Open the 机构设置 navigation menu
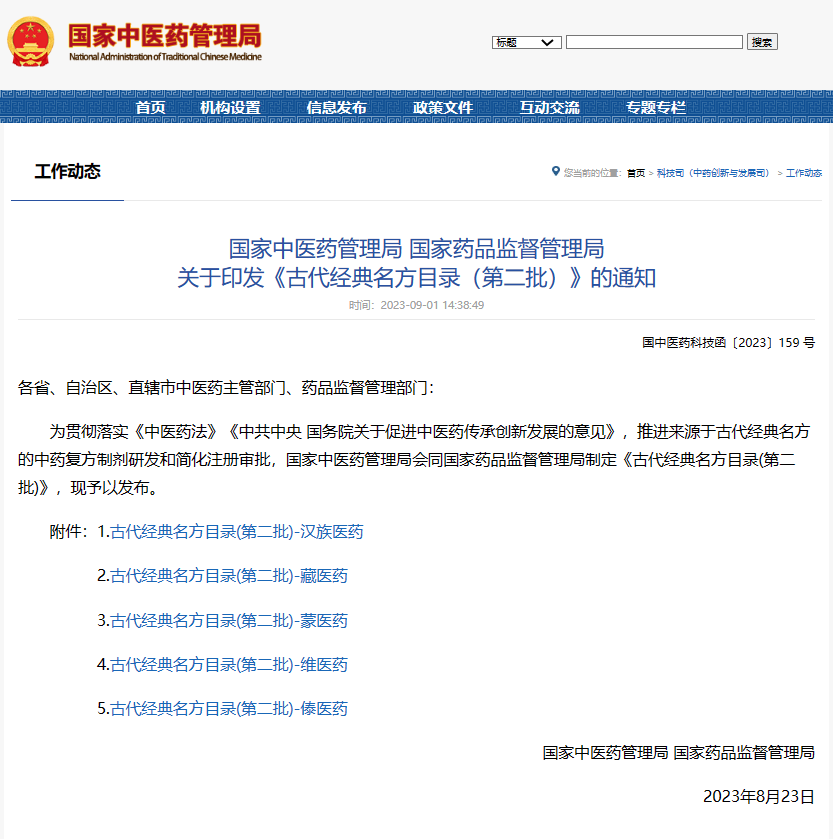 pos(230,108)
